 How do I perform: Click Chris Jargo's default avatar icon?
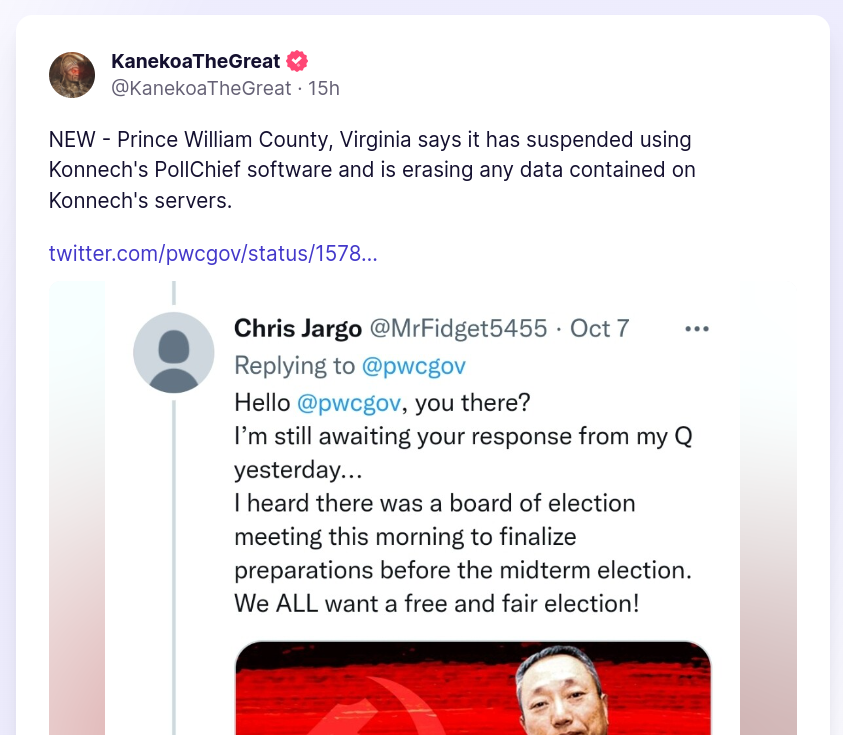pyautogui.click(x=174, y=353)
